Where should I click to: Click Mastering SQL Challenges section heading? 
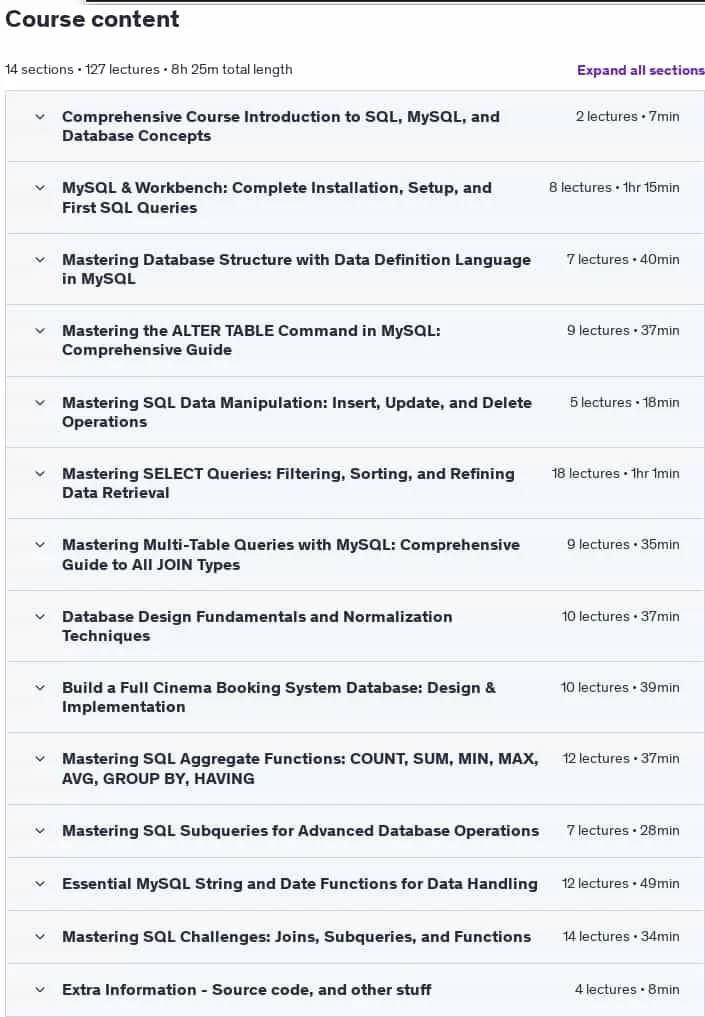click(x=296, y=937)
